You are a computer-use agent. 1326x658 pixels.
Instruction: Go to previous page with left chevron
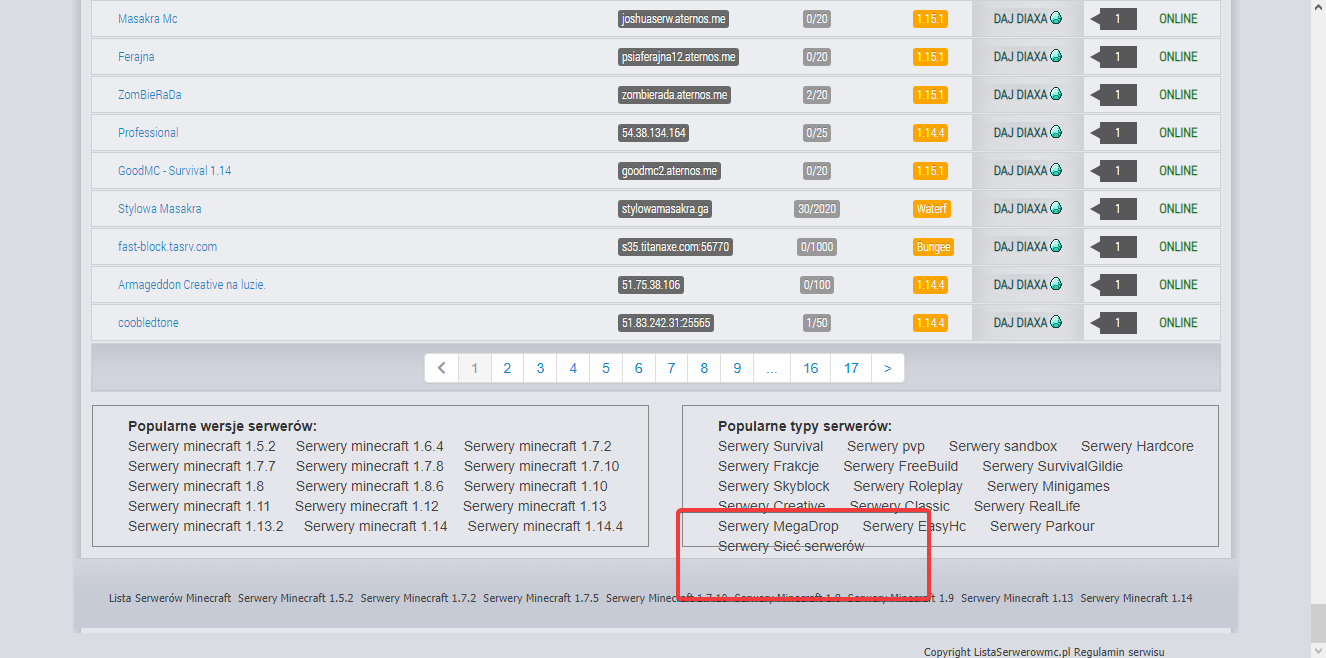coord(442,368)
